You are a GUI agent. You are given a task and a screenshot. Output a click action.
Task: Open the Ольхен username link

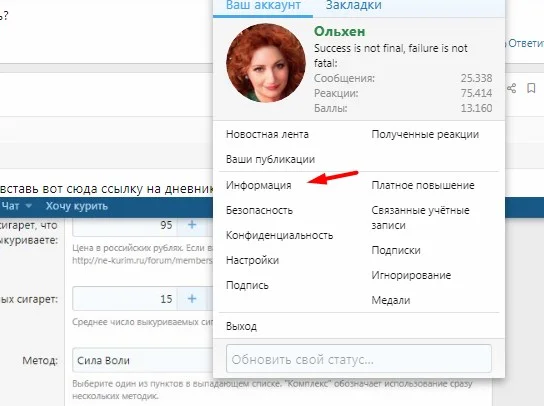pyautogui.click(x=339, y=32)
